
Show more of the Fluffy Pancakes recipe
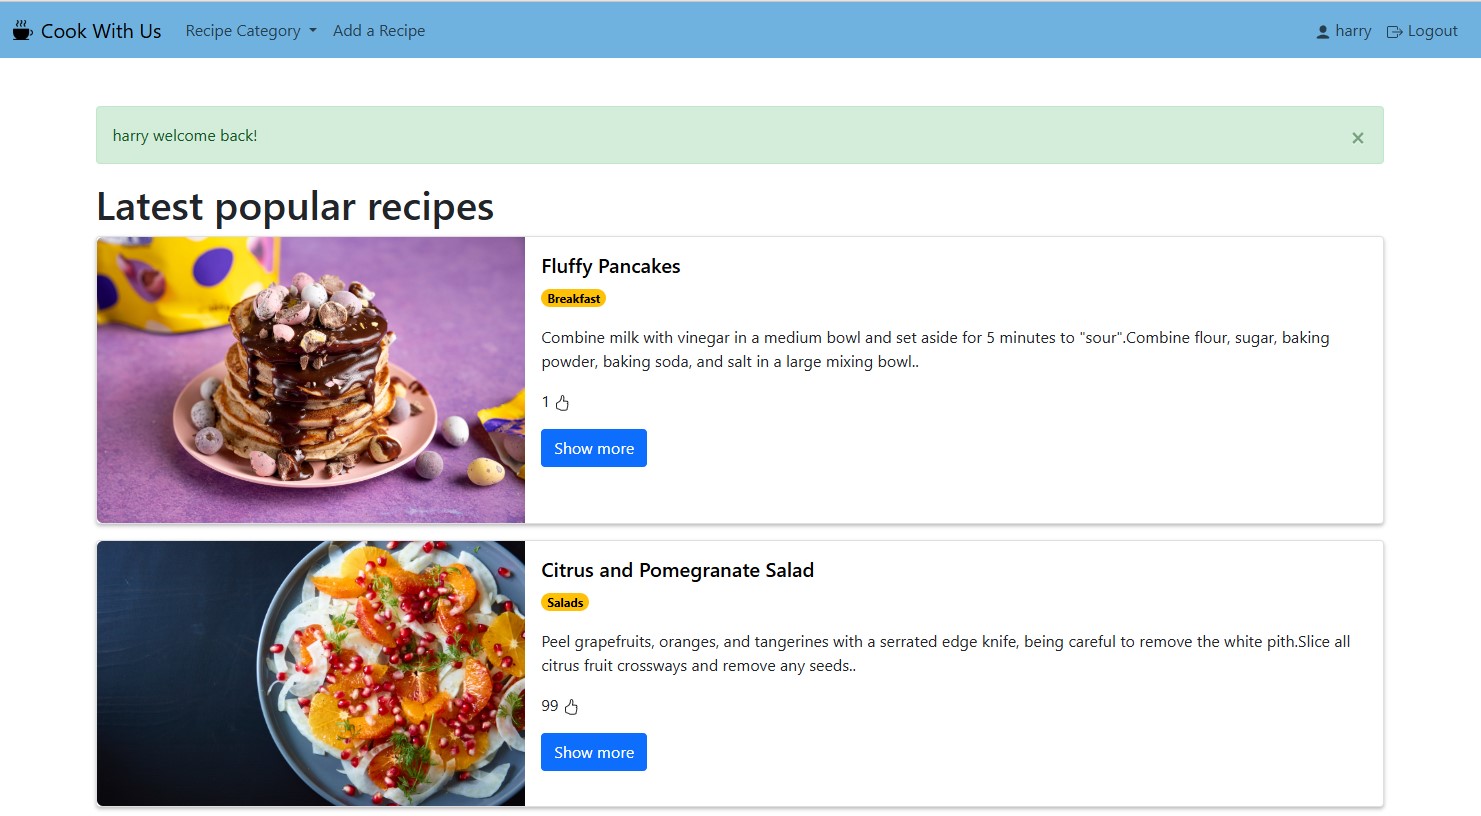tap(594, 448)
